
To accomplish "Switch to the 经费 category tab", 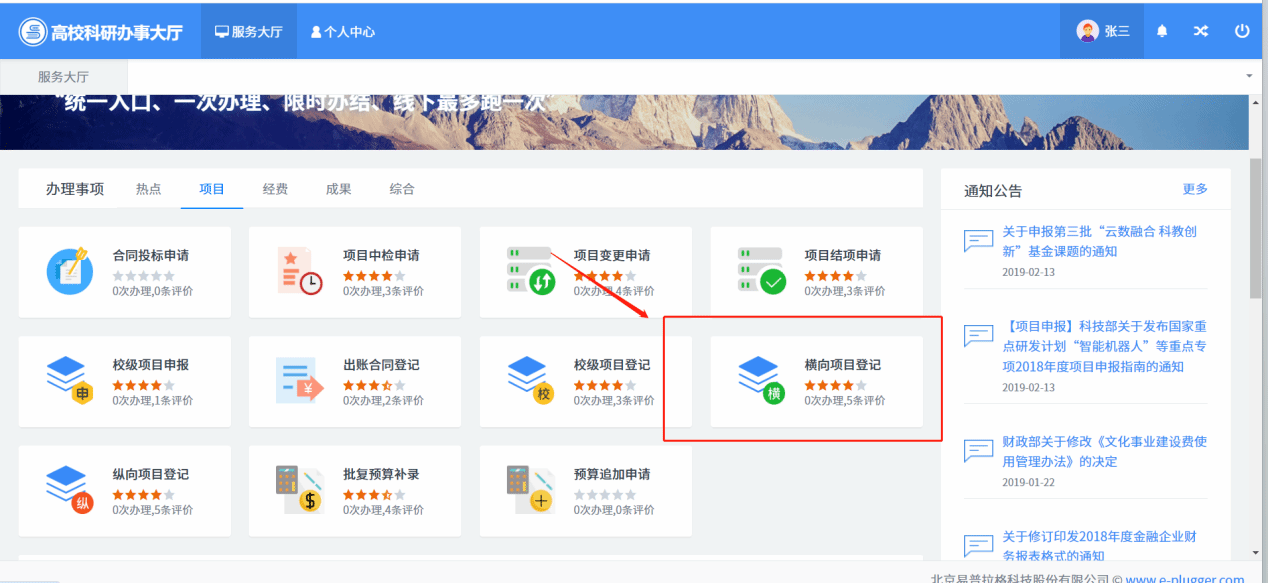I will (x=275, y=189).
